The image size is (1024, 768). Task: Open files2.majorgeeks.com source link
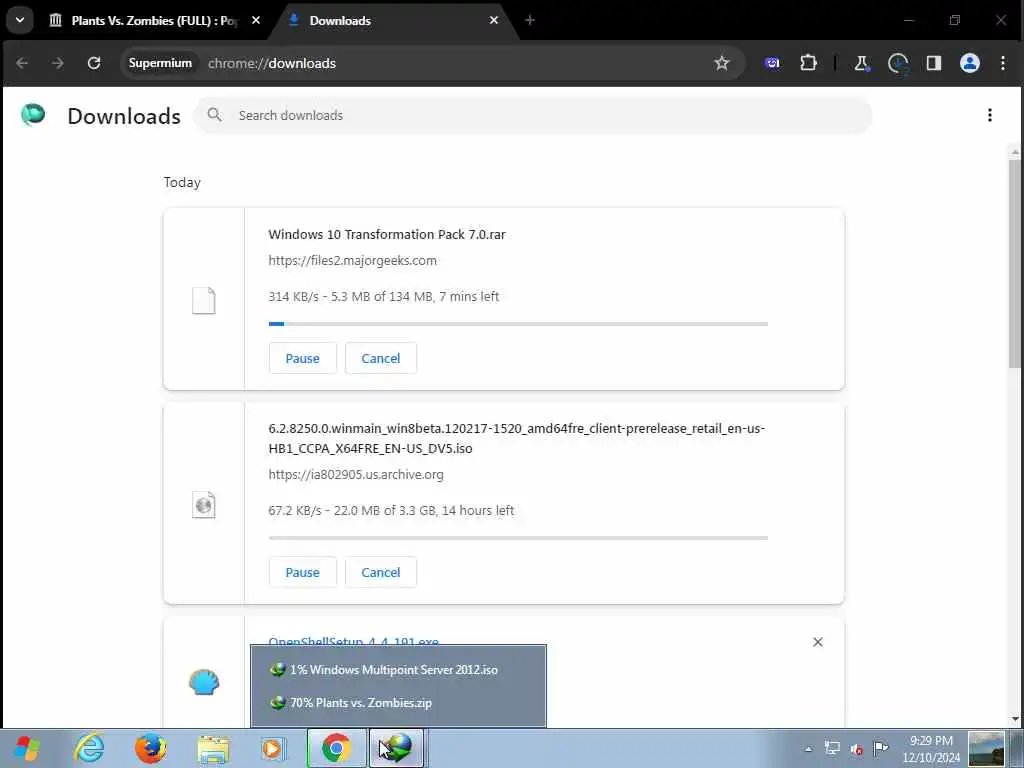click(x=353, y=261)
